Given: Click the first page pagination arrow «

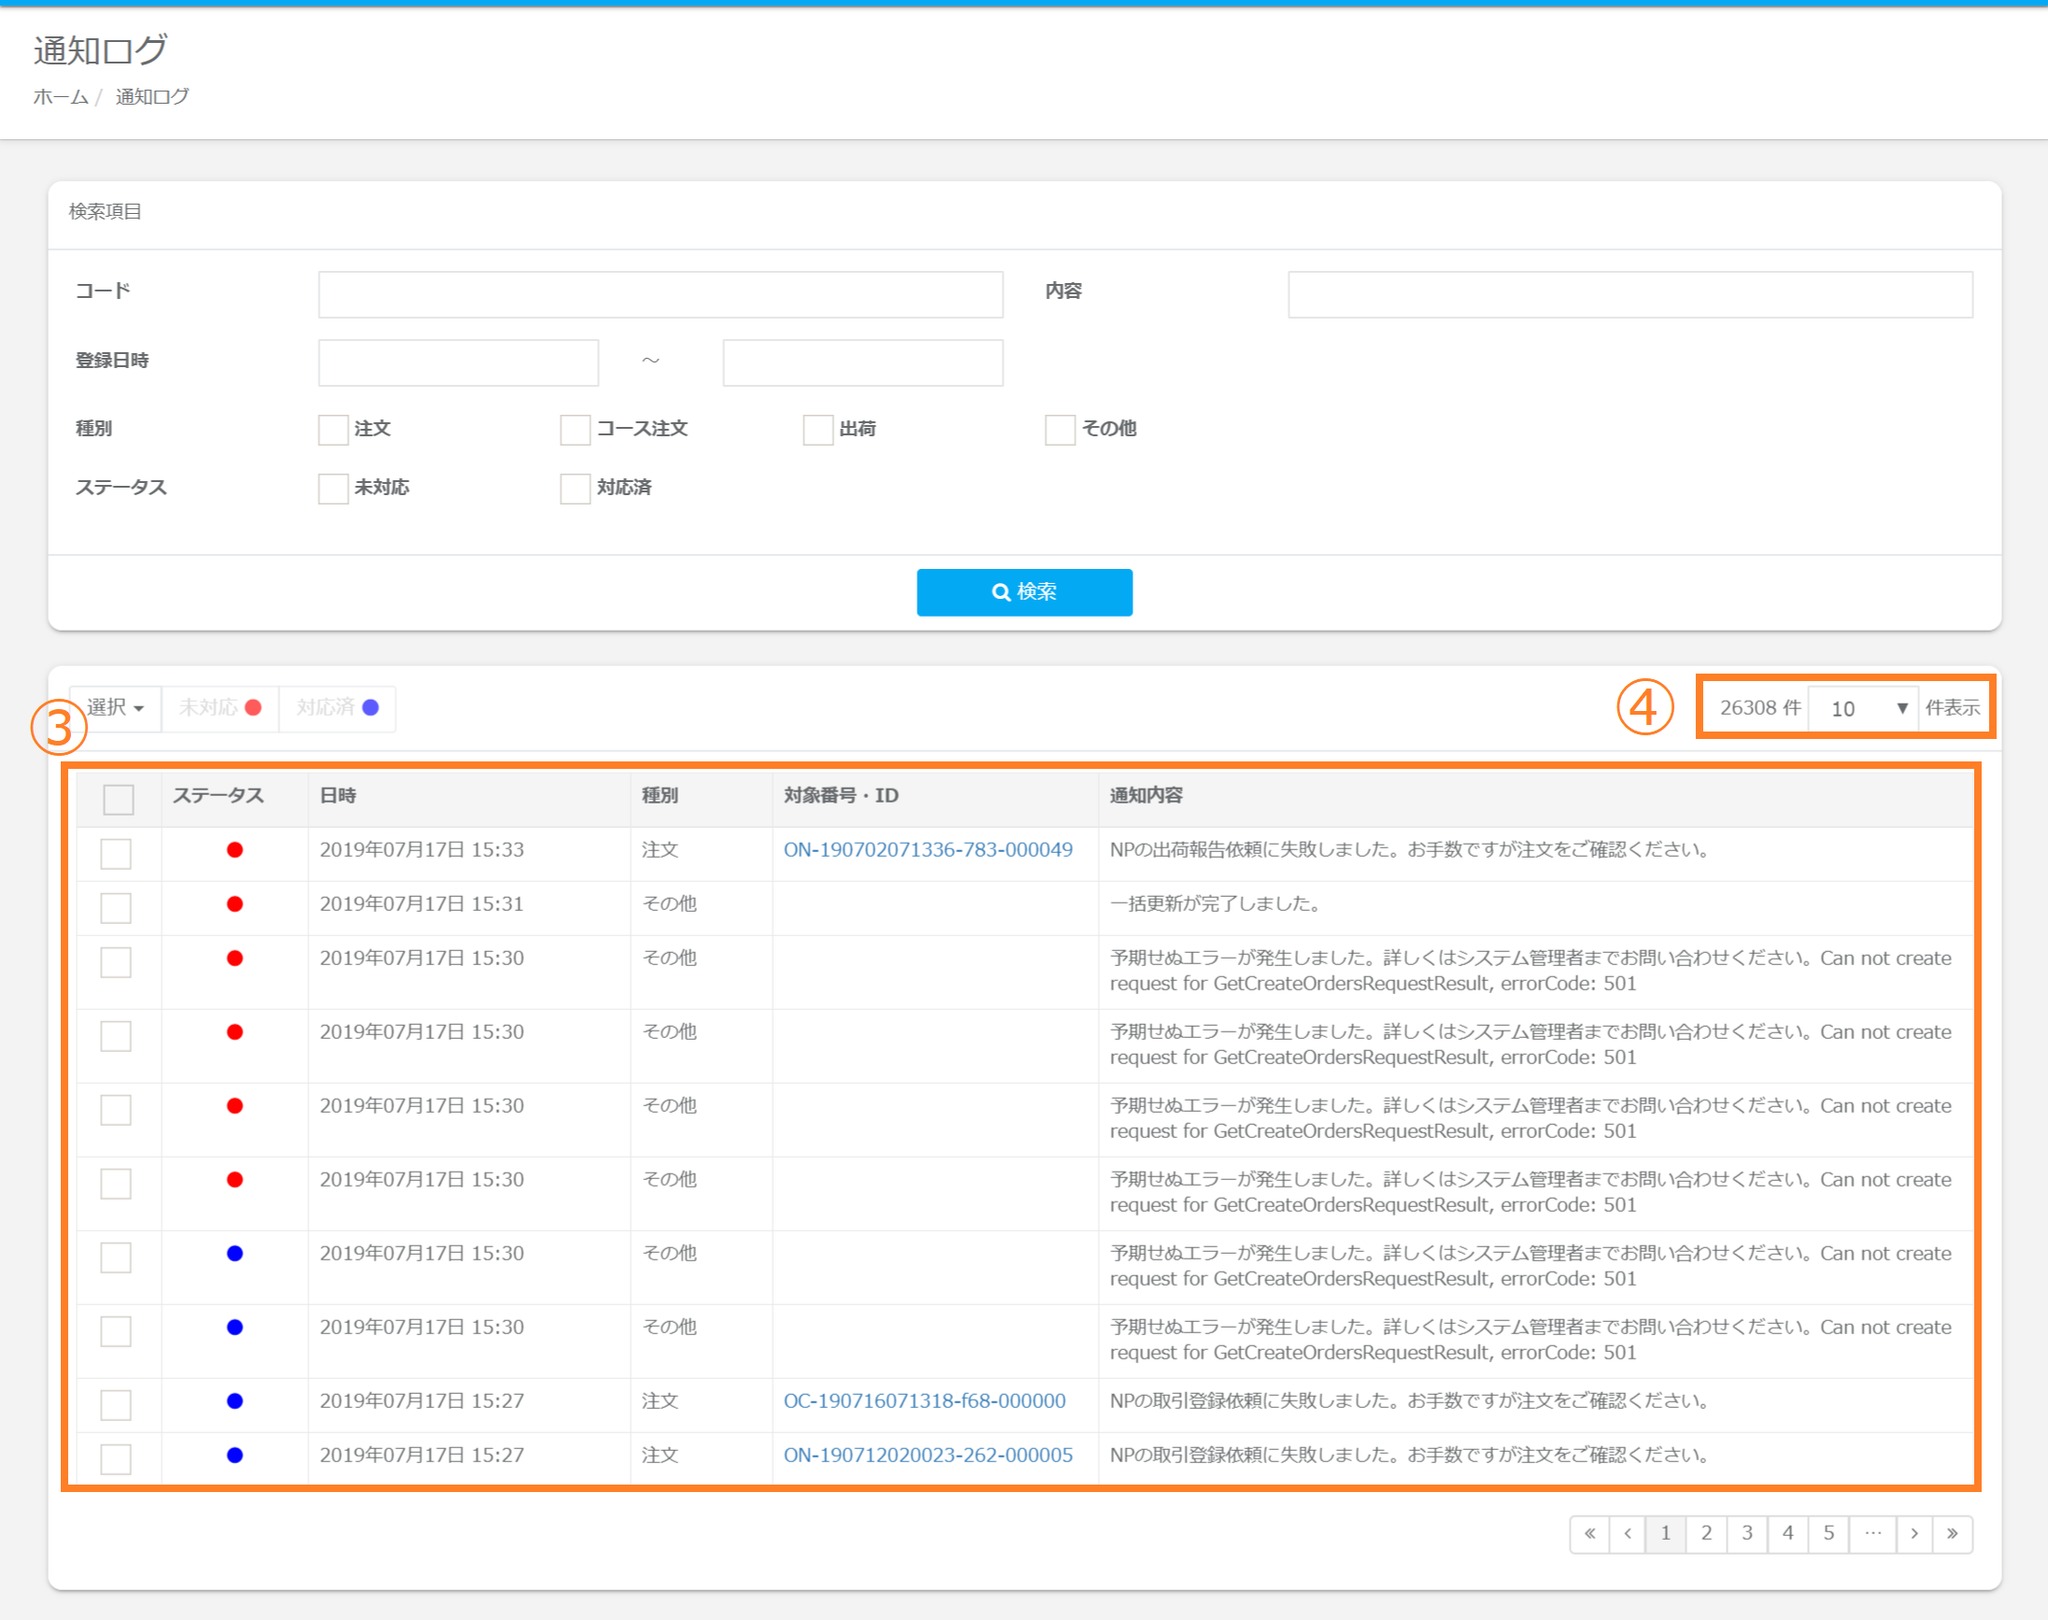Looking at the screenshot, I should 1589,1533.
